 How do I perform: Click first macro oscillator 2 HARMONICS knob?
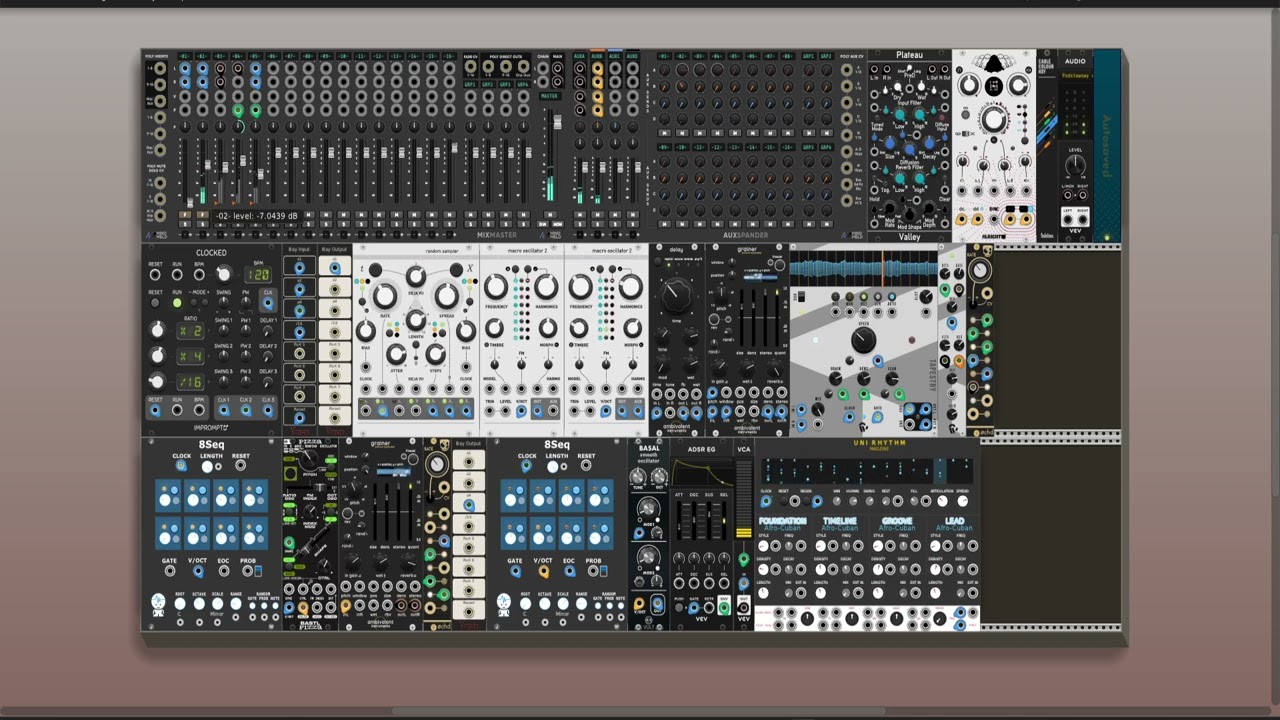pos(547,288)
